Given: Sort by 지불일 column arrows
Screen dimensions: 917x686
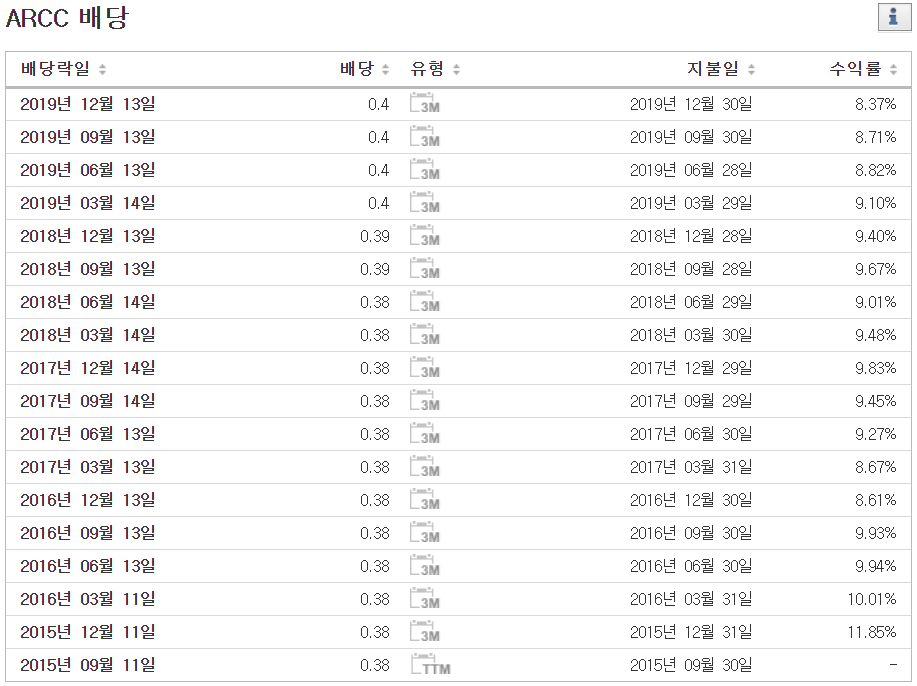Looking at the screenshot, I should click(751, 70).
